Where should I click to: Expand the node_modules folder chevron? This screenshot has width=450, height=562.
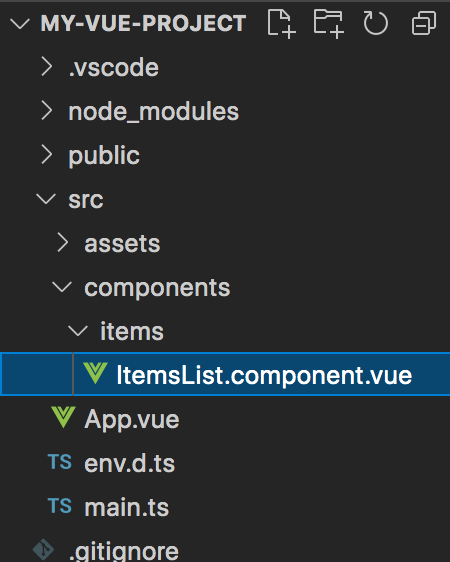tap(47, 110)
